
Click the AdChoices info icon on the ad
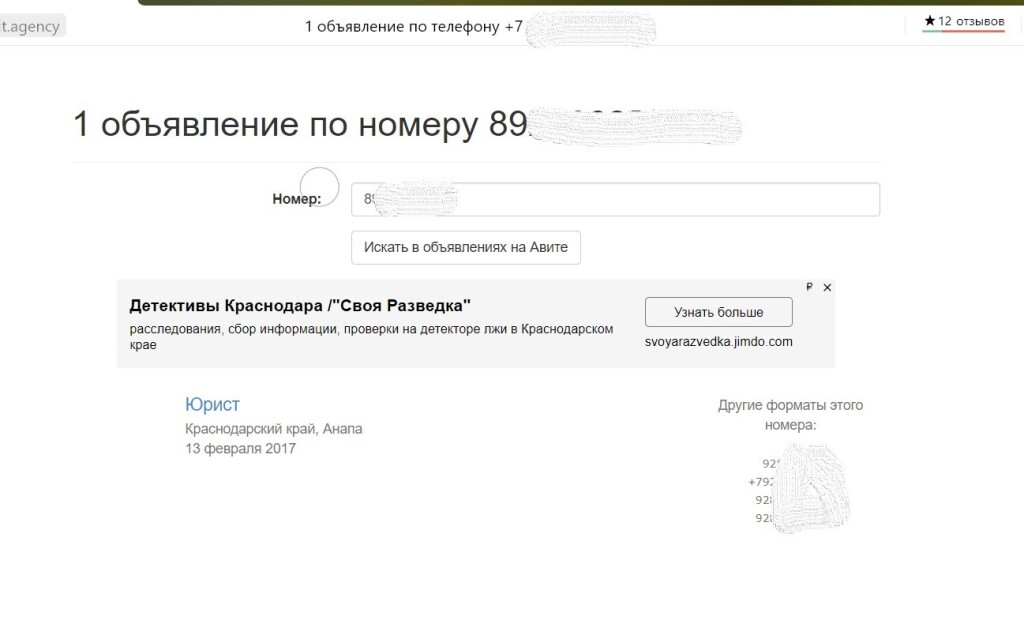pos(809,287)
